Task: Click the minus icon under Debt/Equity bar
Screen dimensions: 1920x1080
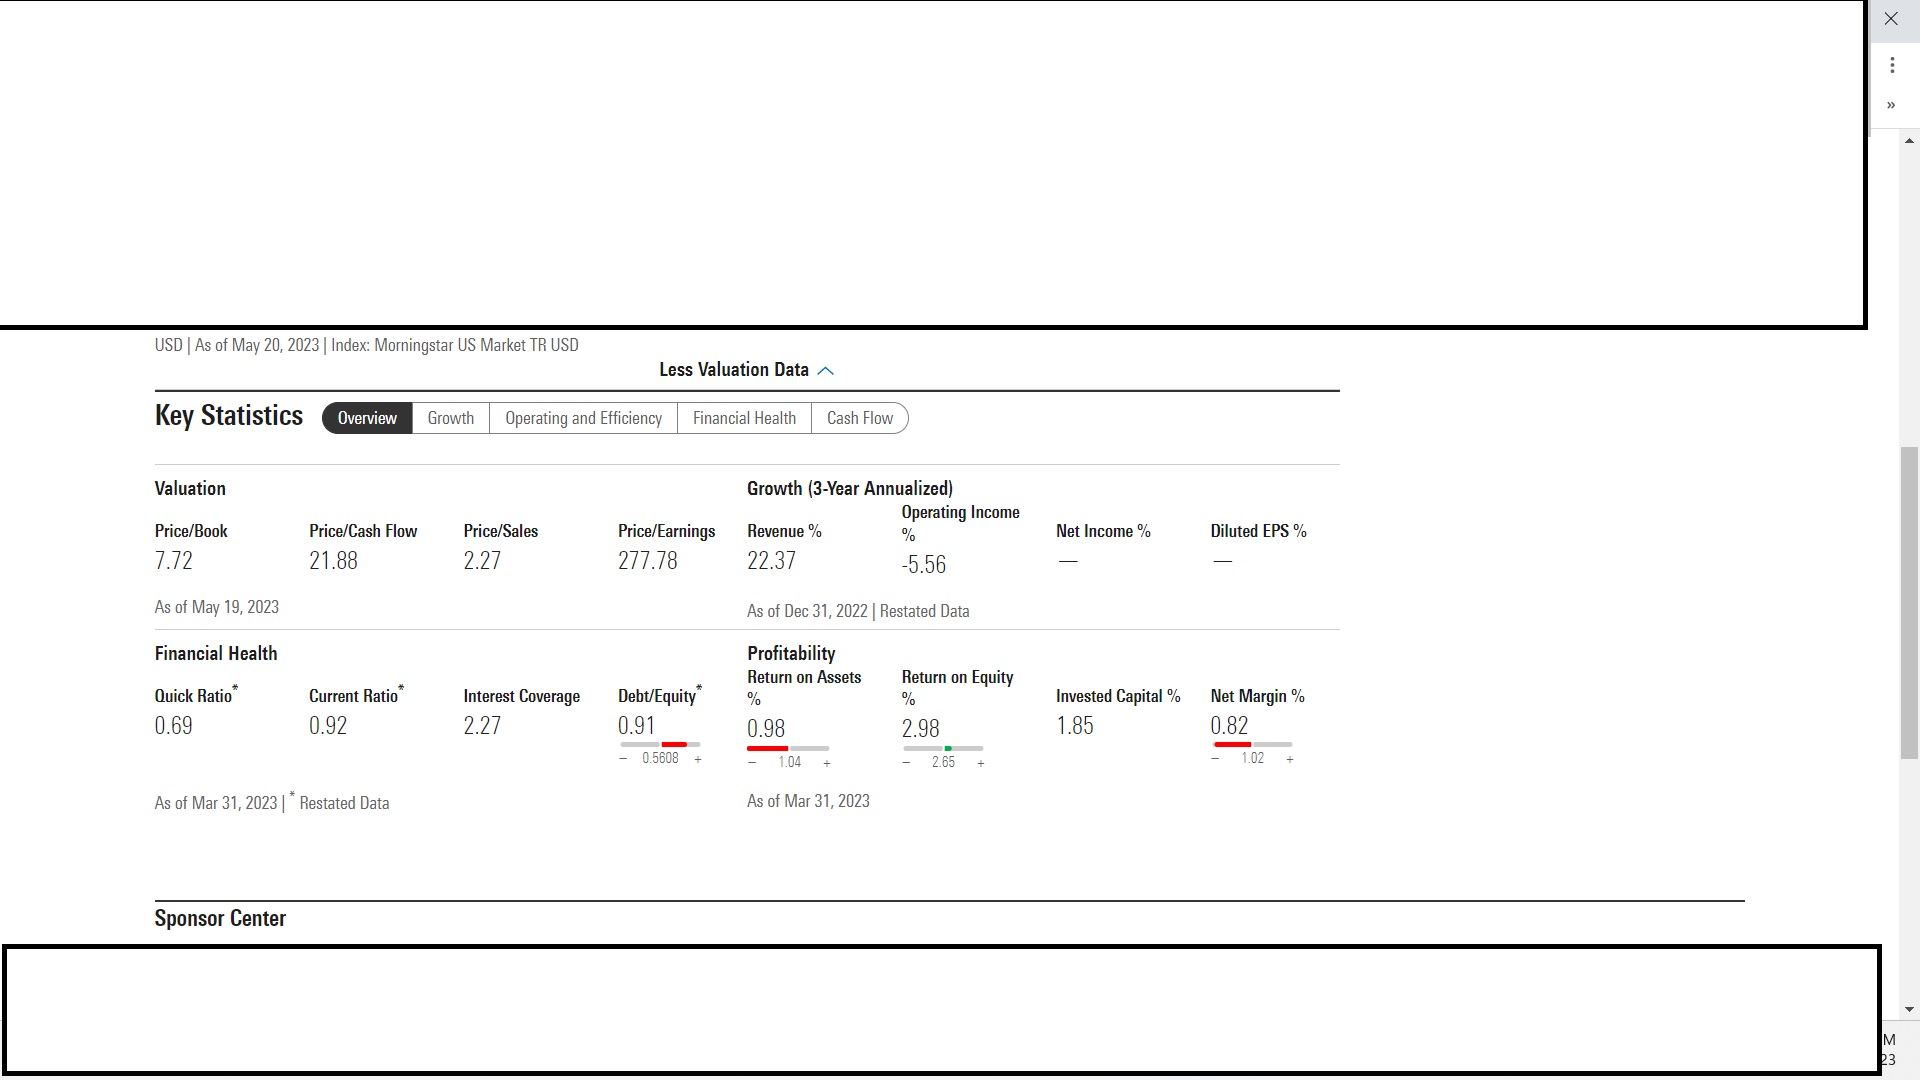Action: [623, 759]
